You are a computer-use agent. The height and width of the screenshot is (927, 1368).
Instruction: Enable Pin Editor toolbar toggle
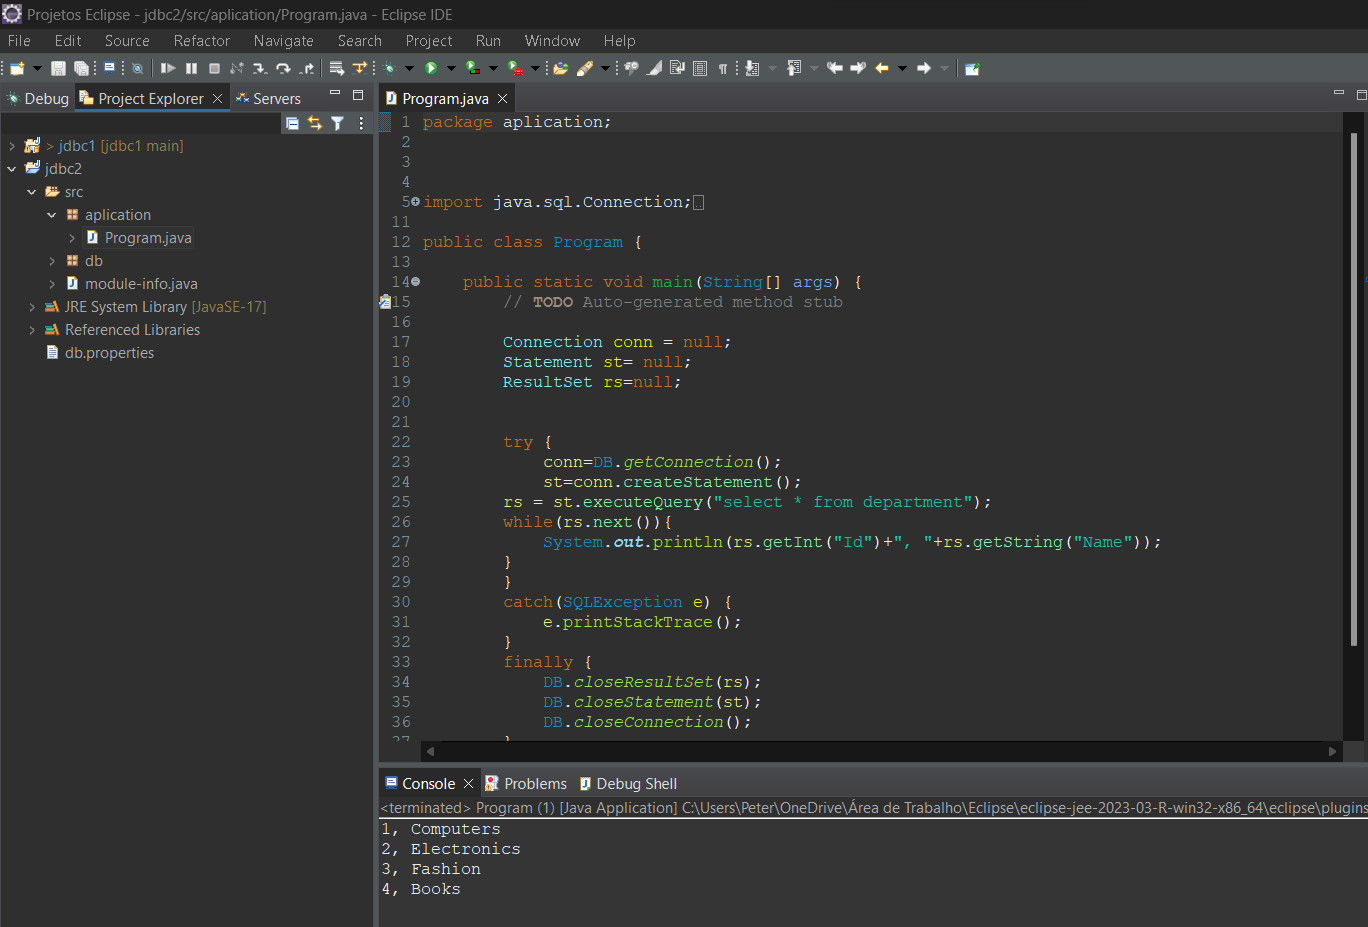[970, 68]
